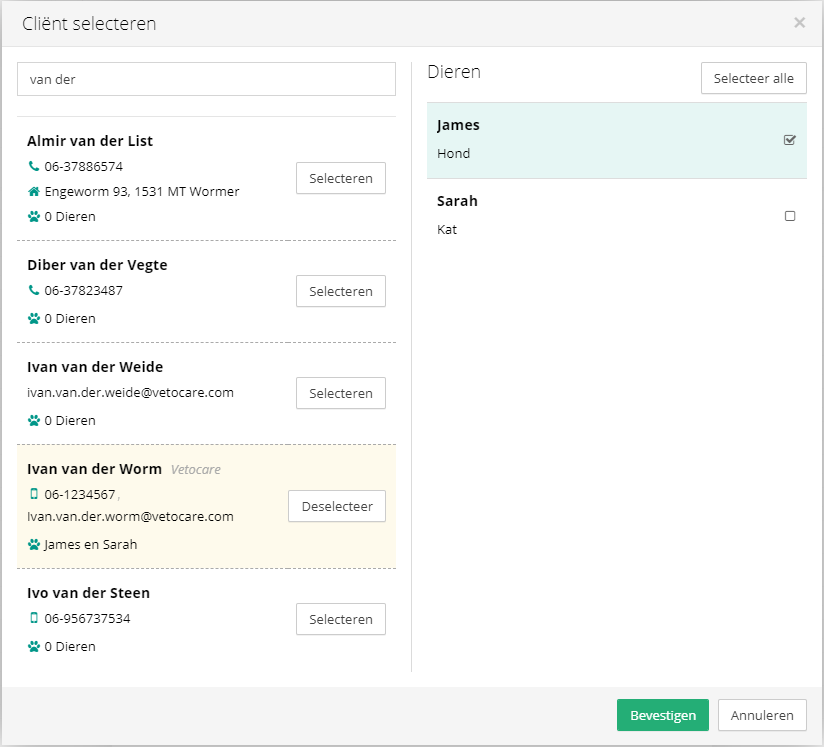Image resolution: width=824 pixels, height=747 pixels.
Task: Click mobile icon next to 06-1234567
Action: click(34, 494)
